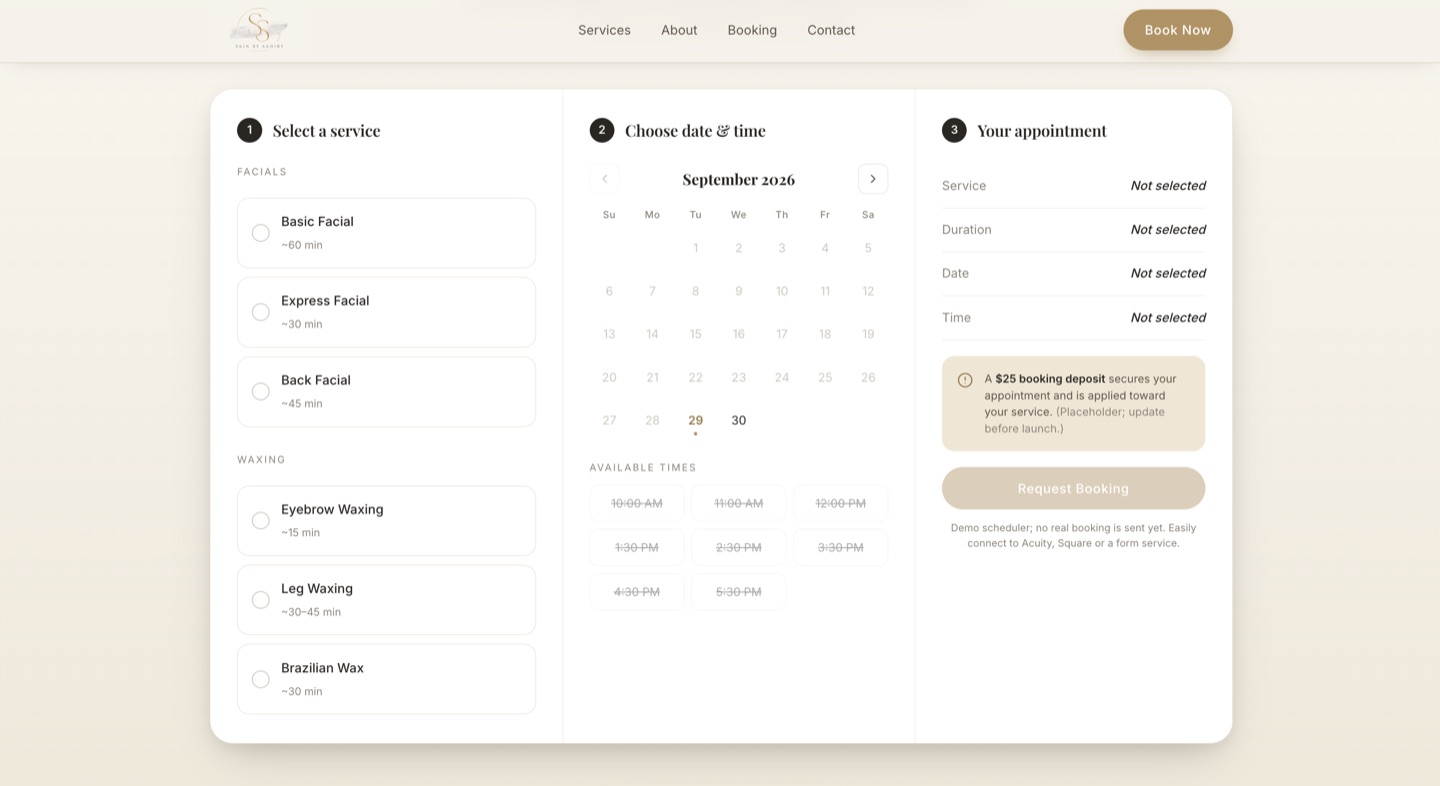This screenshot has height=786, width=1440.
Task: Choose the Back Facial service
Action: coord(386,392)
